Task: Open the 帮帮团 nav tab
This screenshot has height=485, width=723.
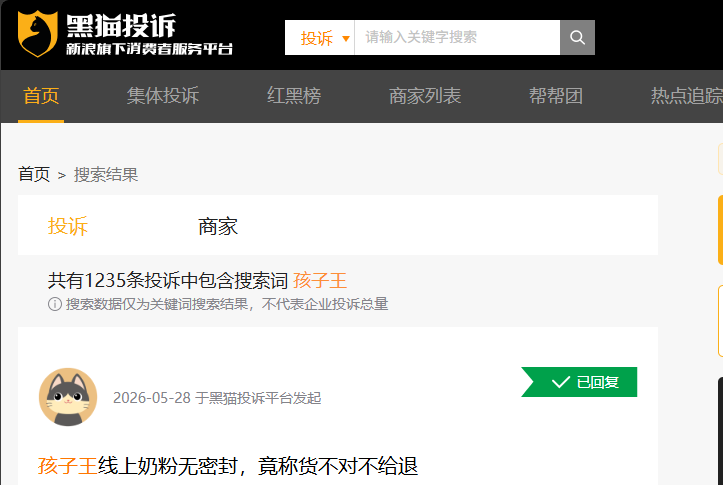Action: 556,96
